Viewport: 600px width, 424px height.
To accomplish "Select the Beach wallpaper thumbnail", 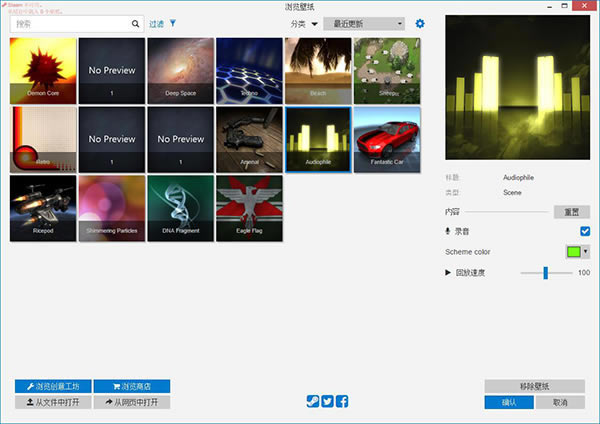I will tap(318, 71).
